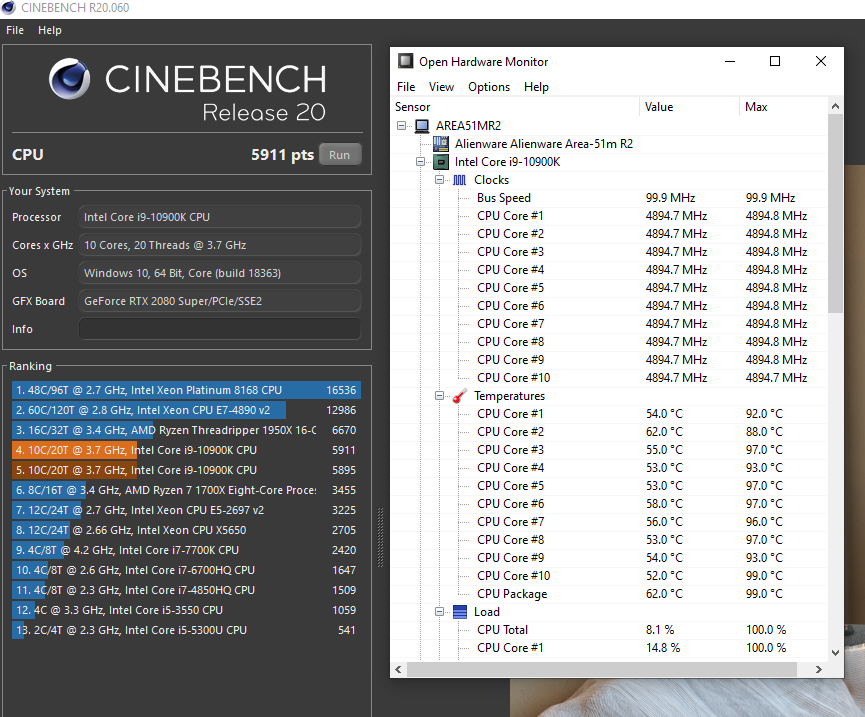Screen dimensions: 865x717
Task: Select the AREA51MR2 computer icon
Action: pos(422,126)
